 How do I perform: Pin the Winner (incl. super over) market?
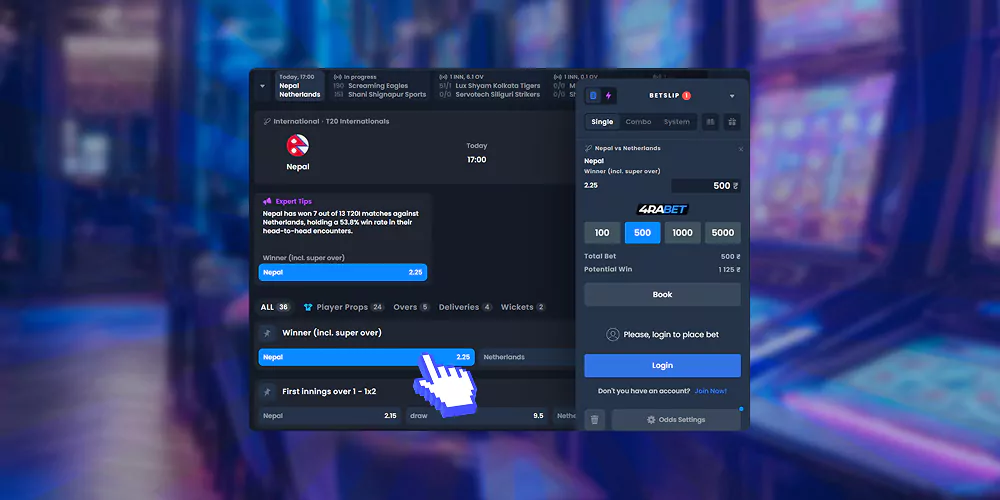[x=267, y=333]
